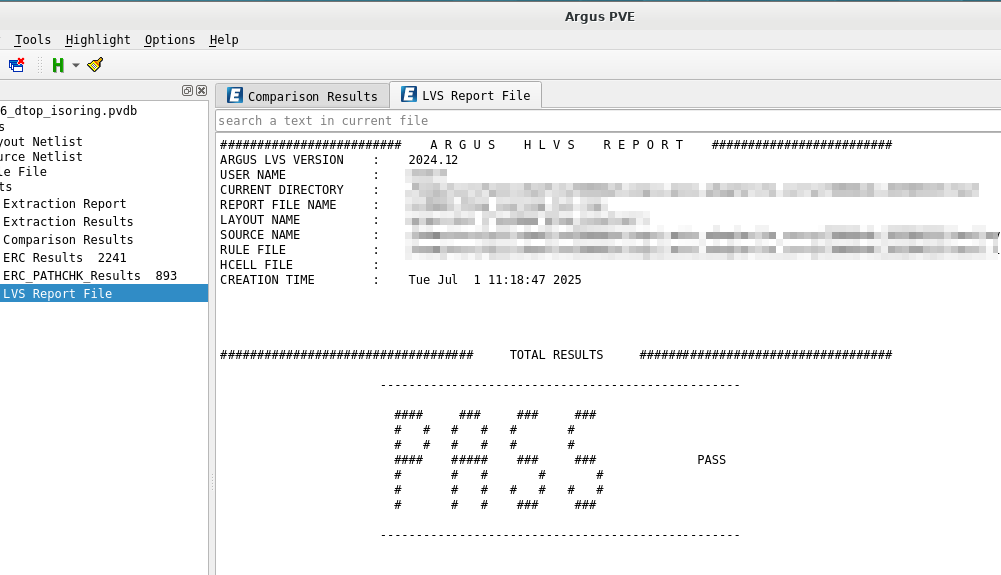
Task: Open the Tools menu
Action: [33, 40]
